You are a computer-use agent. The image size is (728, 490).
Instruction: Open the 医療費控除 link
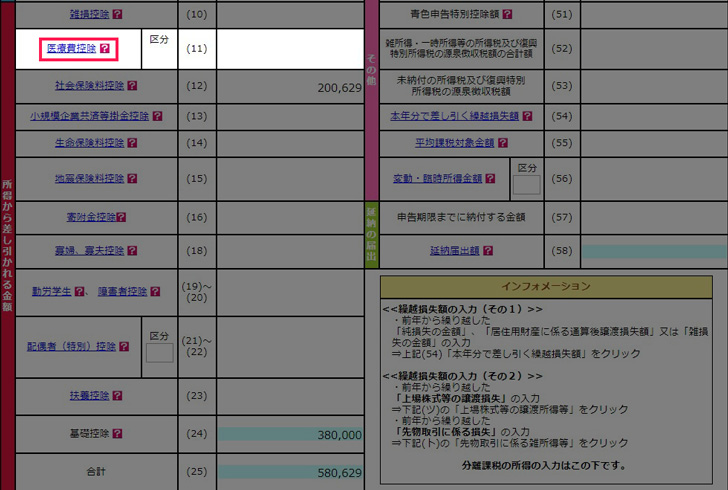71,48
